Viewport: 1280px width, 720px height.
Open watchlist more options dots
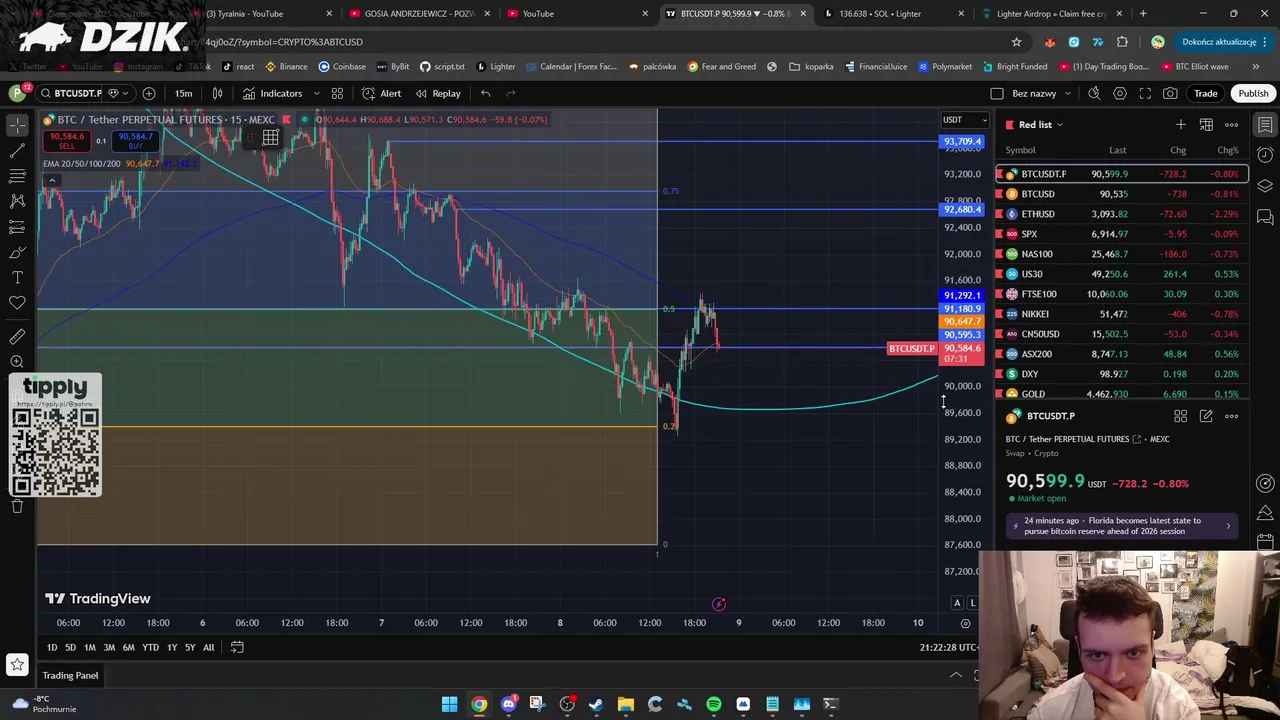pos(1232,124)
